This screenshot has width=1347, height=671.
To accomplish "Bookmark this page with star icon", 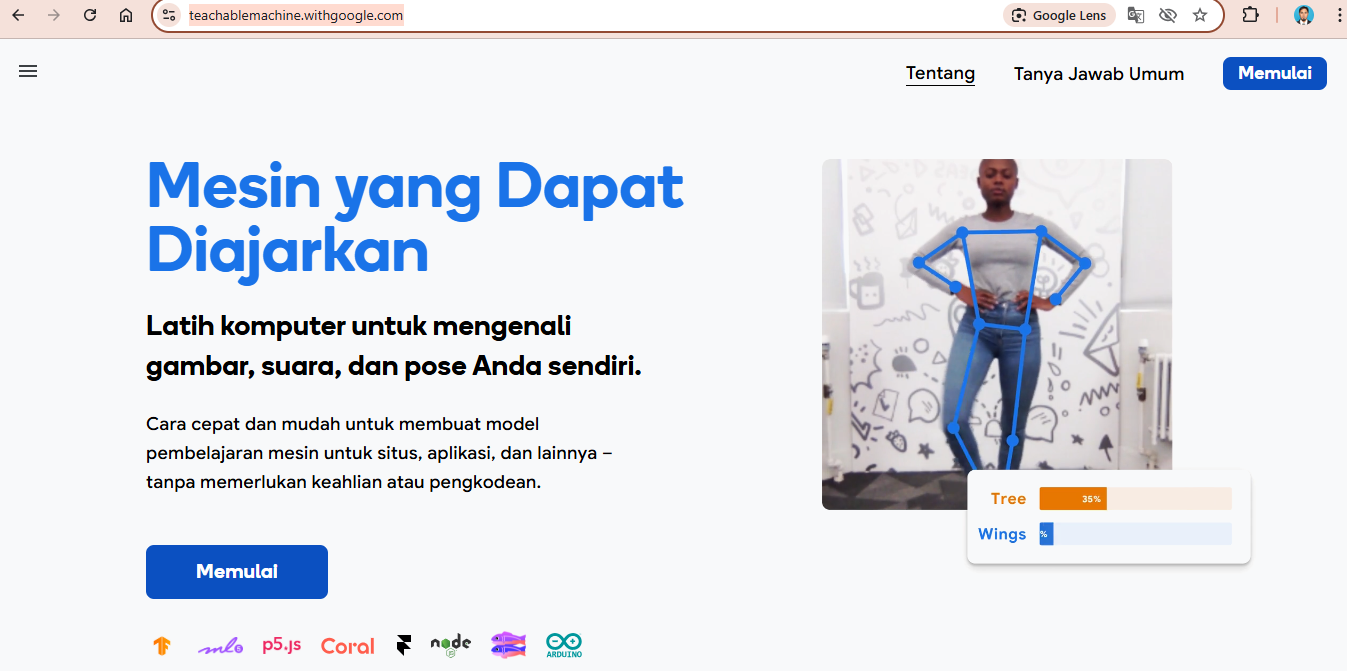I will point(1200,15).
